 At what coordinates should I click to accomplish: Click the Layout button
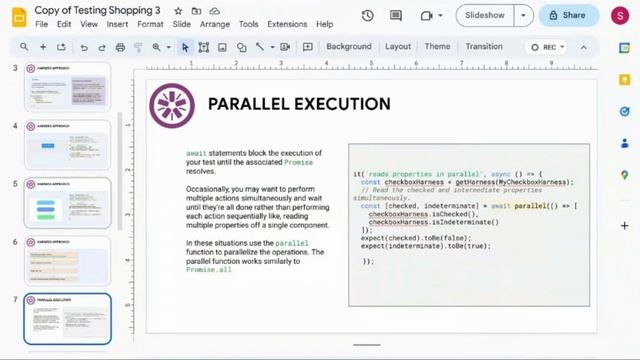pyautogui.click(x=398, y=47)
